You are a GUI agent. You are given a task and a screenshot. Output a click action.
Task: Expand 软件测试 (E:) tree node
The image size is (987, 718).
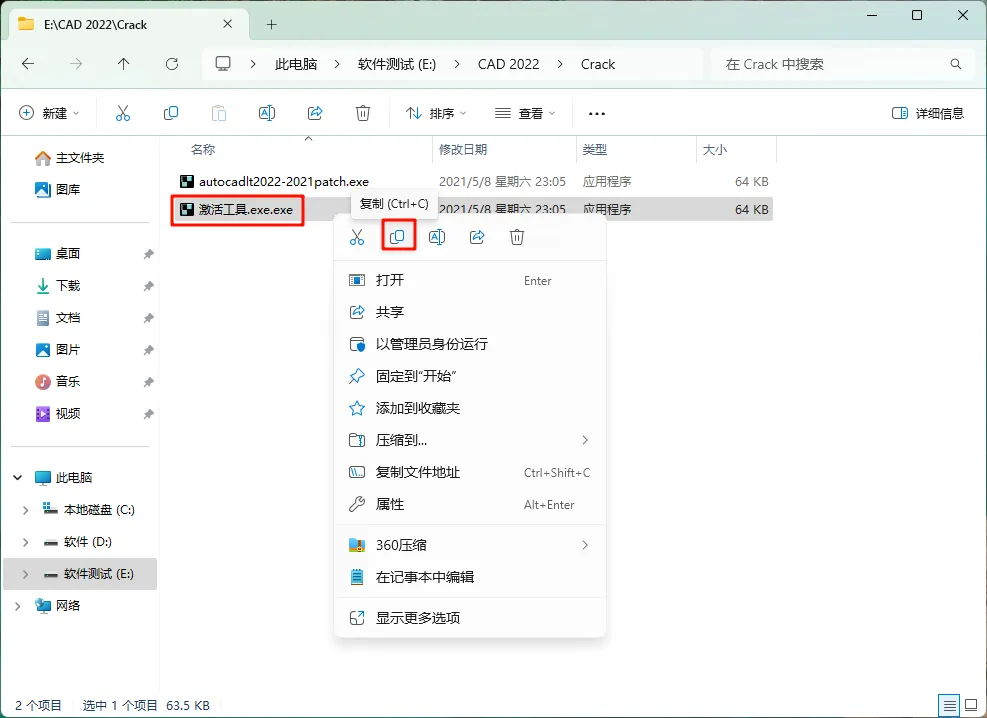tap(25, 574)
